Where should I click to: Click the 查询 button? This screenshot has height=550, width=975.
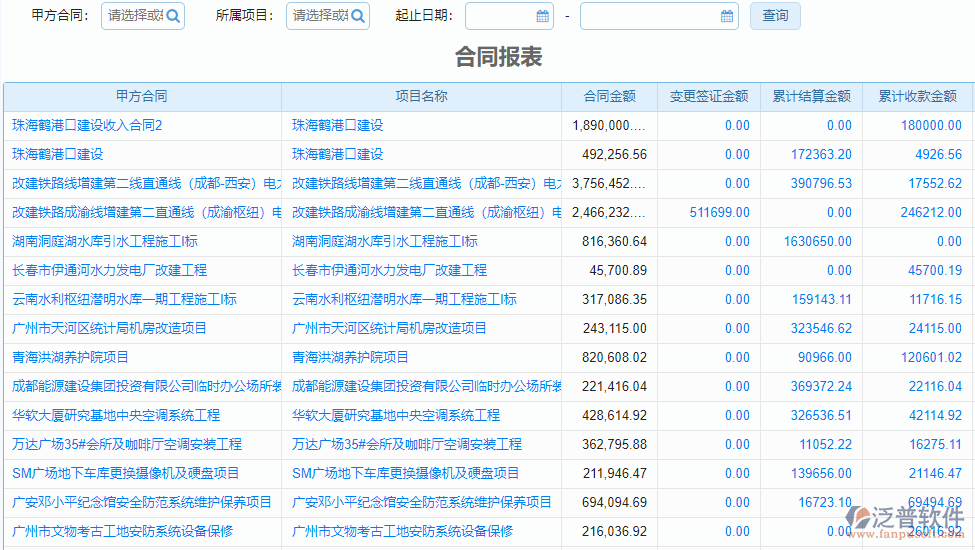click(775, 16)
